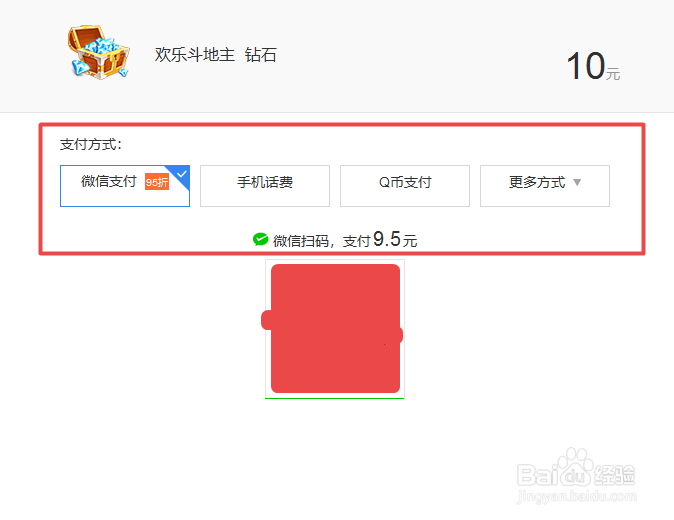Select 微信支付 payment method

coord(125,186)
